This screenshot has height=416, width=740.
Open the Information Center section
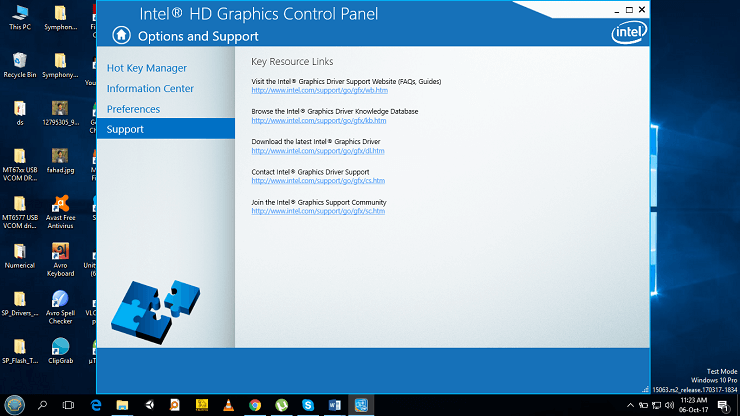tap(150, 88)
